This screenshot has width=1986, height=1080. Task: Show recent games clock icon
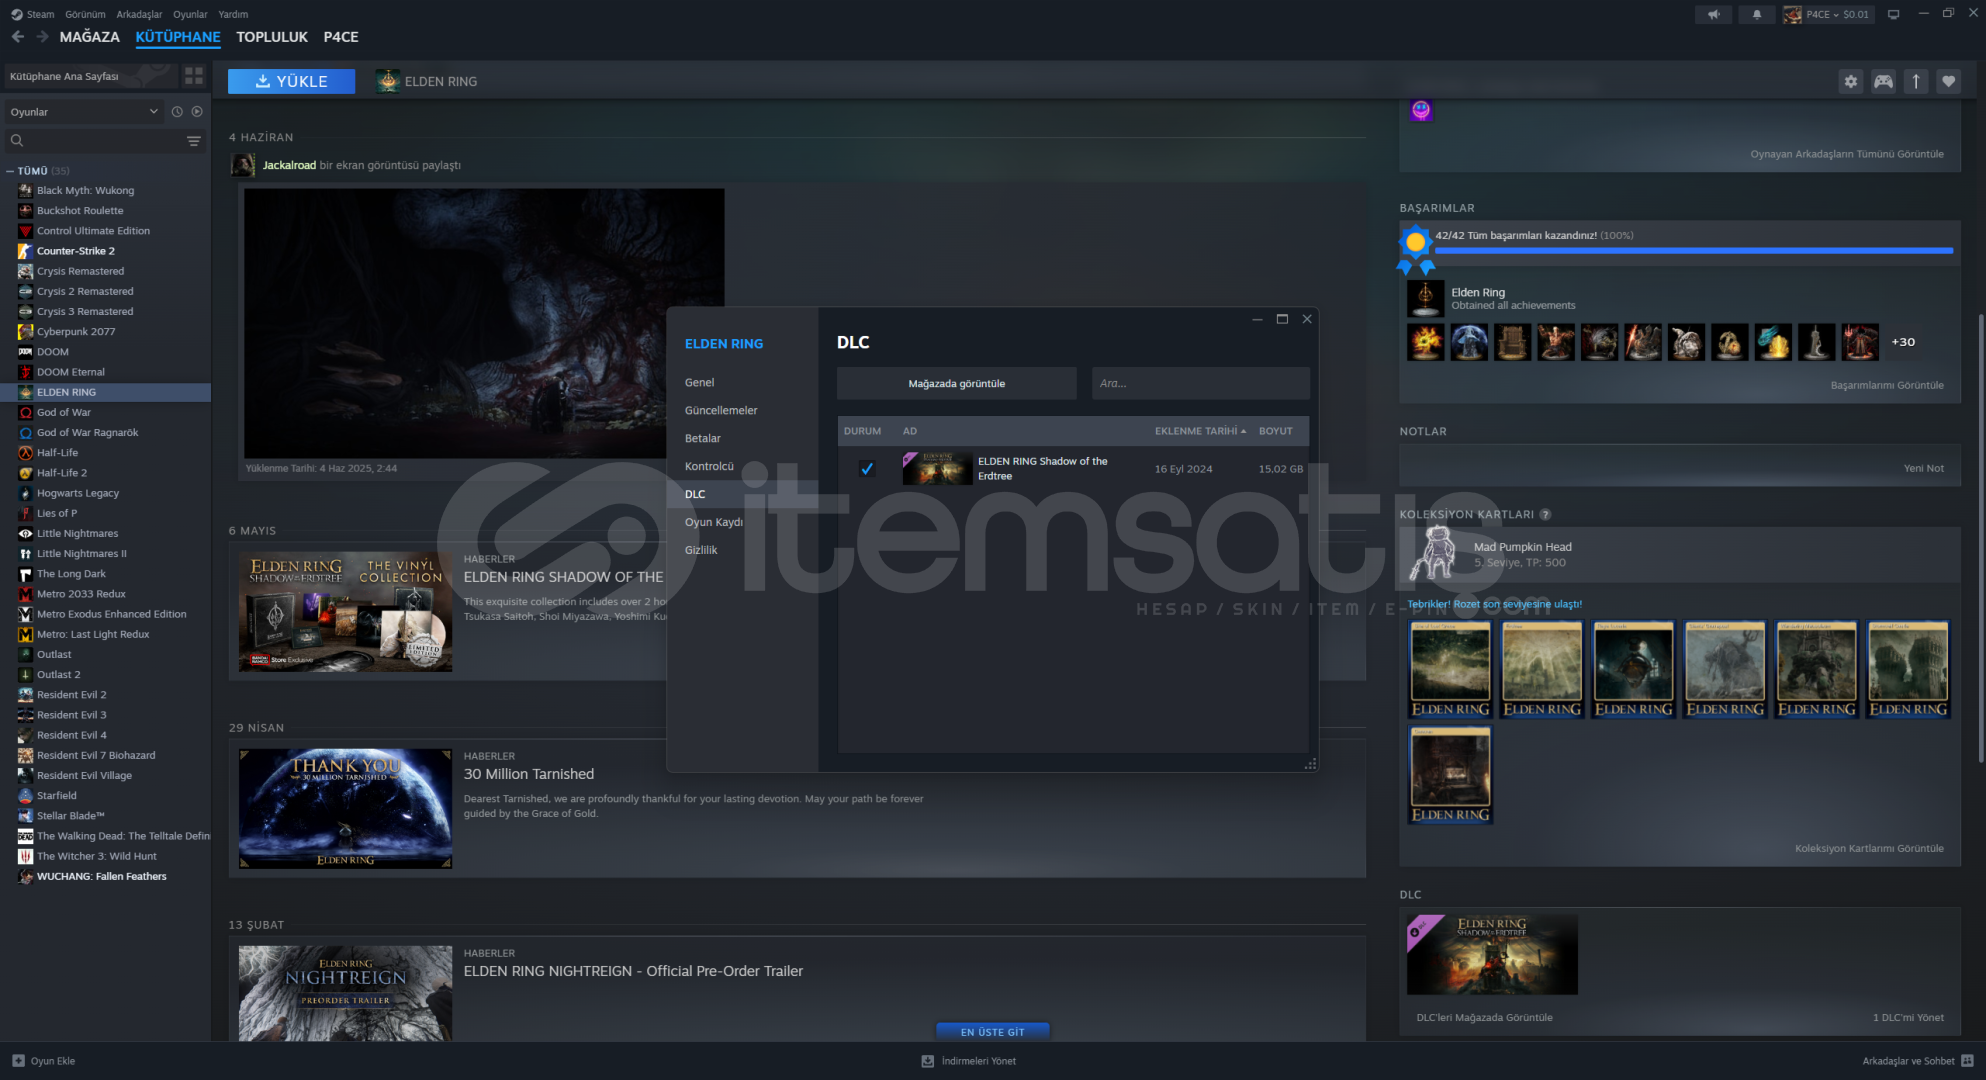click(x=177, y=112)
